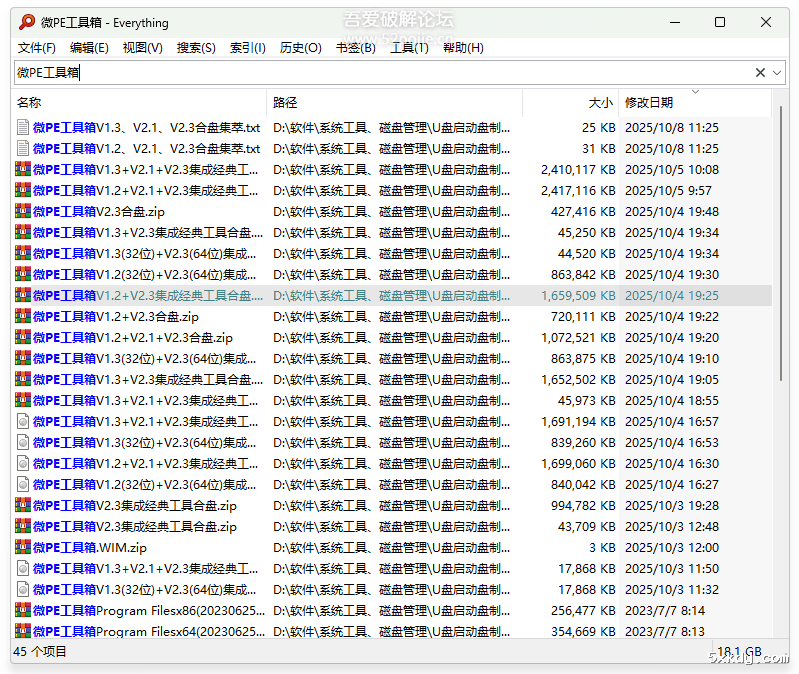Screen dimensions: 799x674
Task: Click archive icon of the 1,652,502 KB file
Action: [23, 380]
